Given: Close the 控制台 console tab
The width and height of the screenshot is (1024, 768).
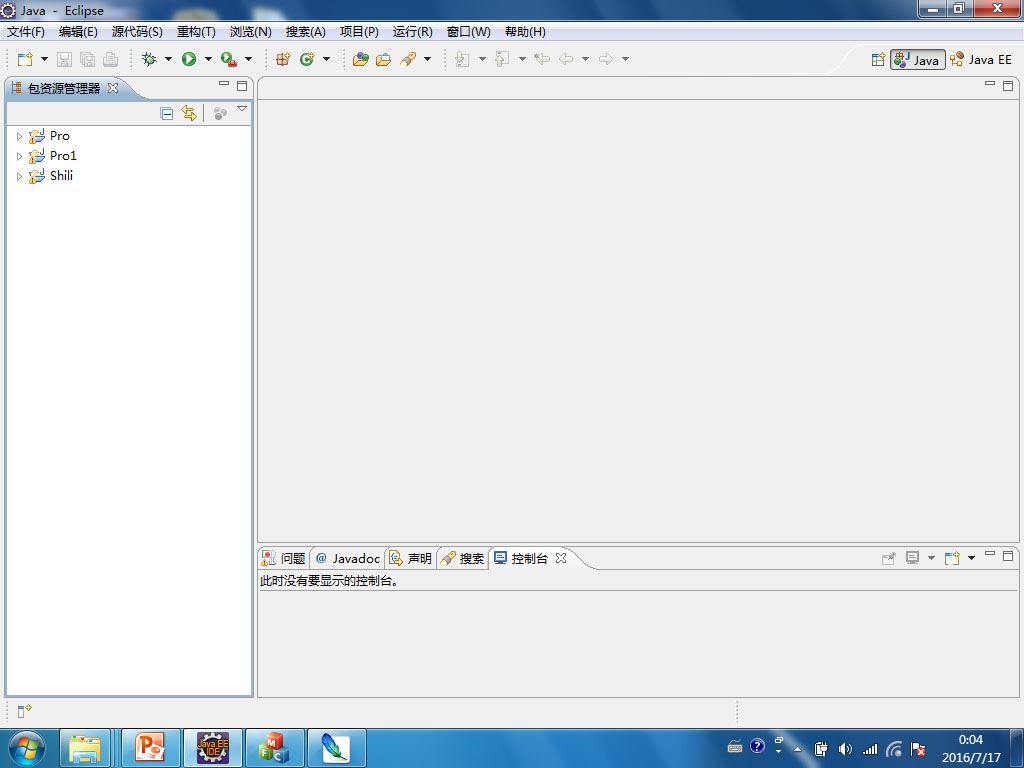Looking at the screenshot, I should pos(560,558).
